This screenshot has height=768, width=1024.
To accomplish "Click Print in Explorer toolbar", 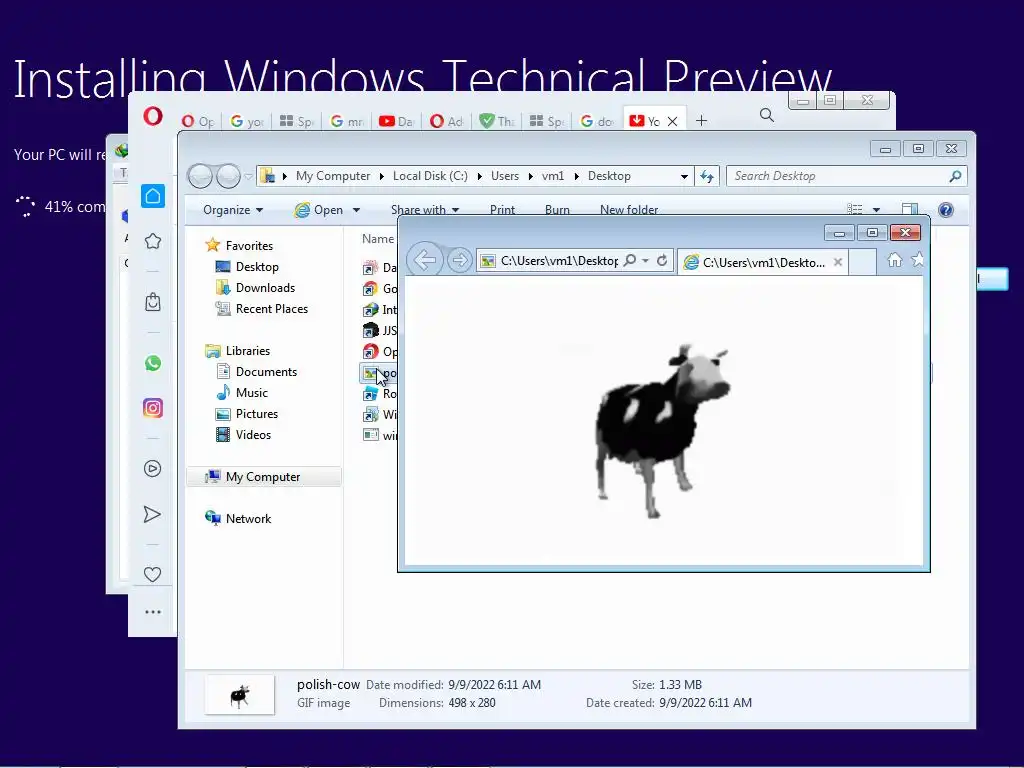I will point(502,210).
